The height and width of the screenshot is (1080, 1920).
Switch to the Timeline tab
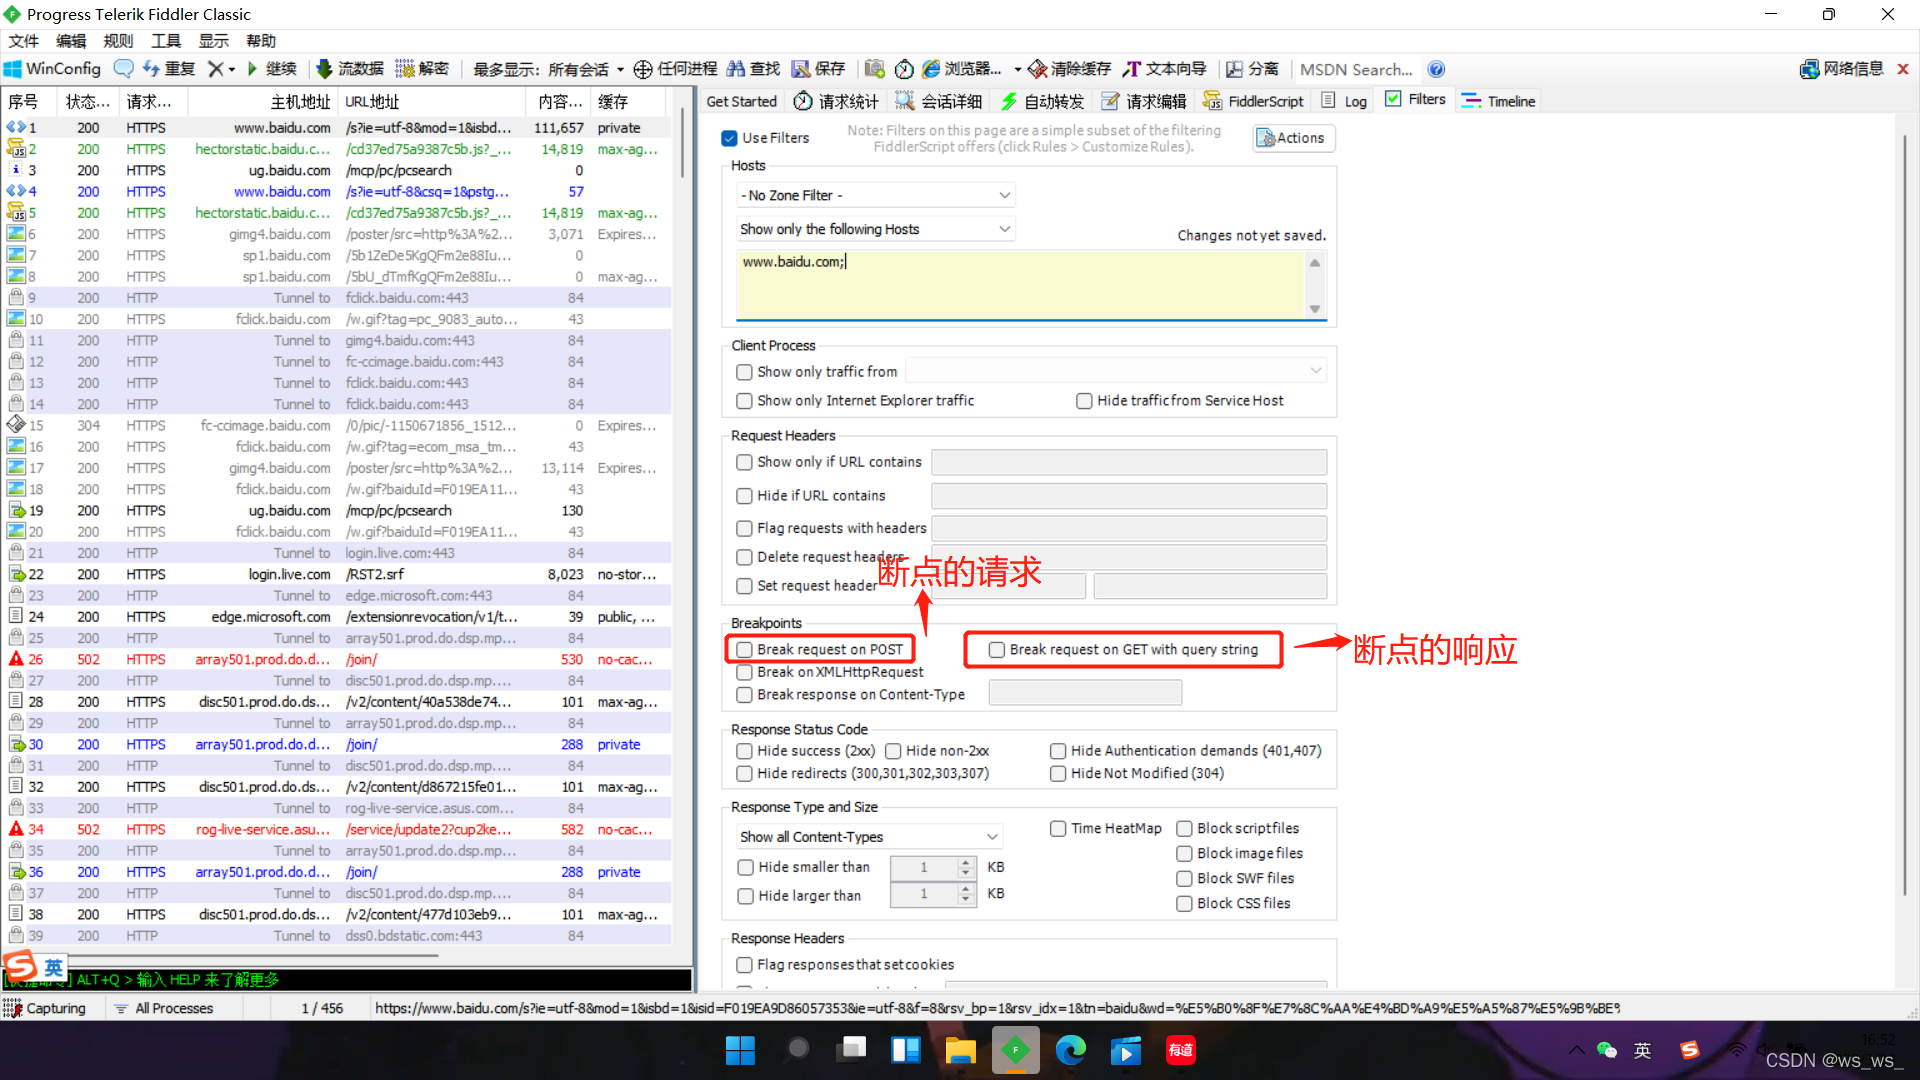(1498, 101)
